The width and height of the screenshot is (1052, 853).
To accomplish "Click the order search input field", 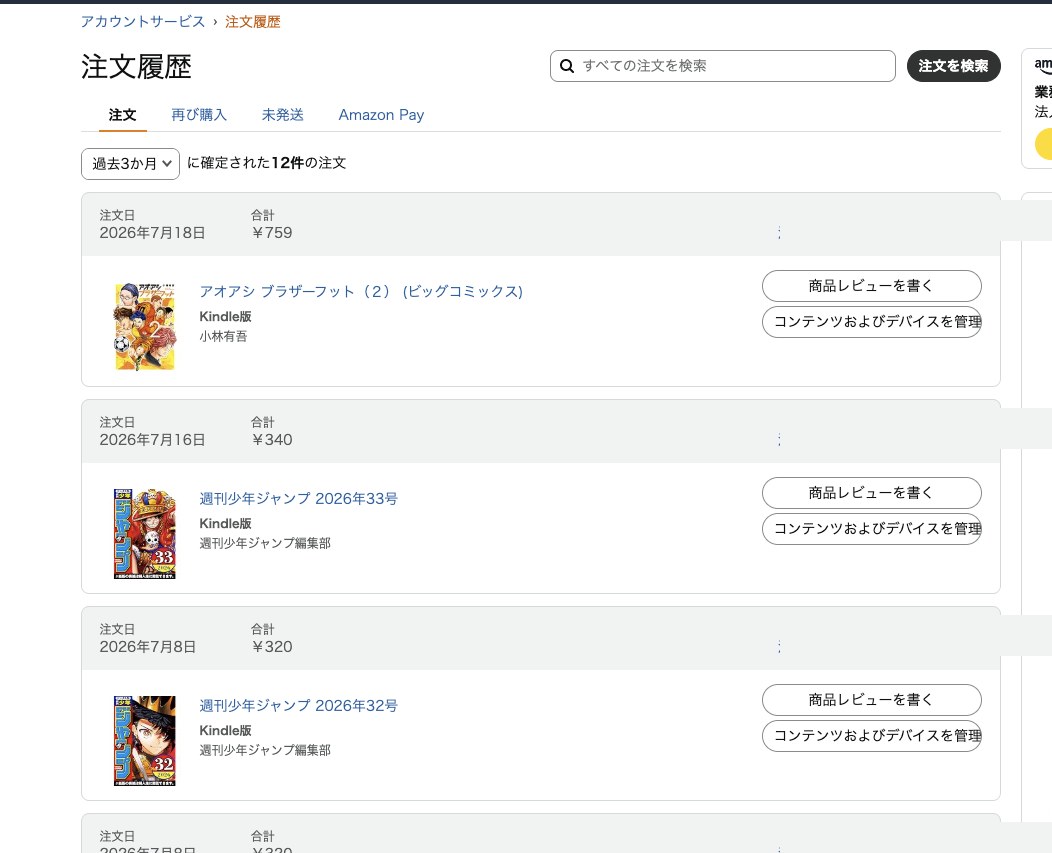I will 723,66.
